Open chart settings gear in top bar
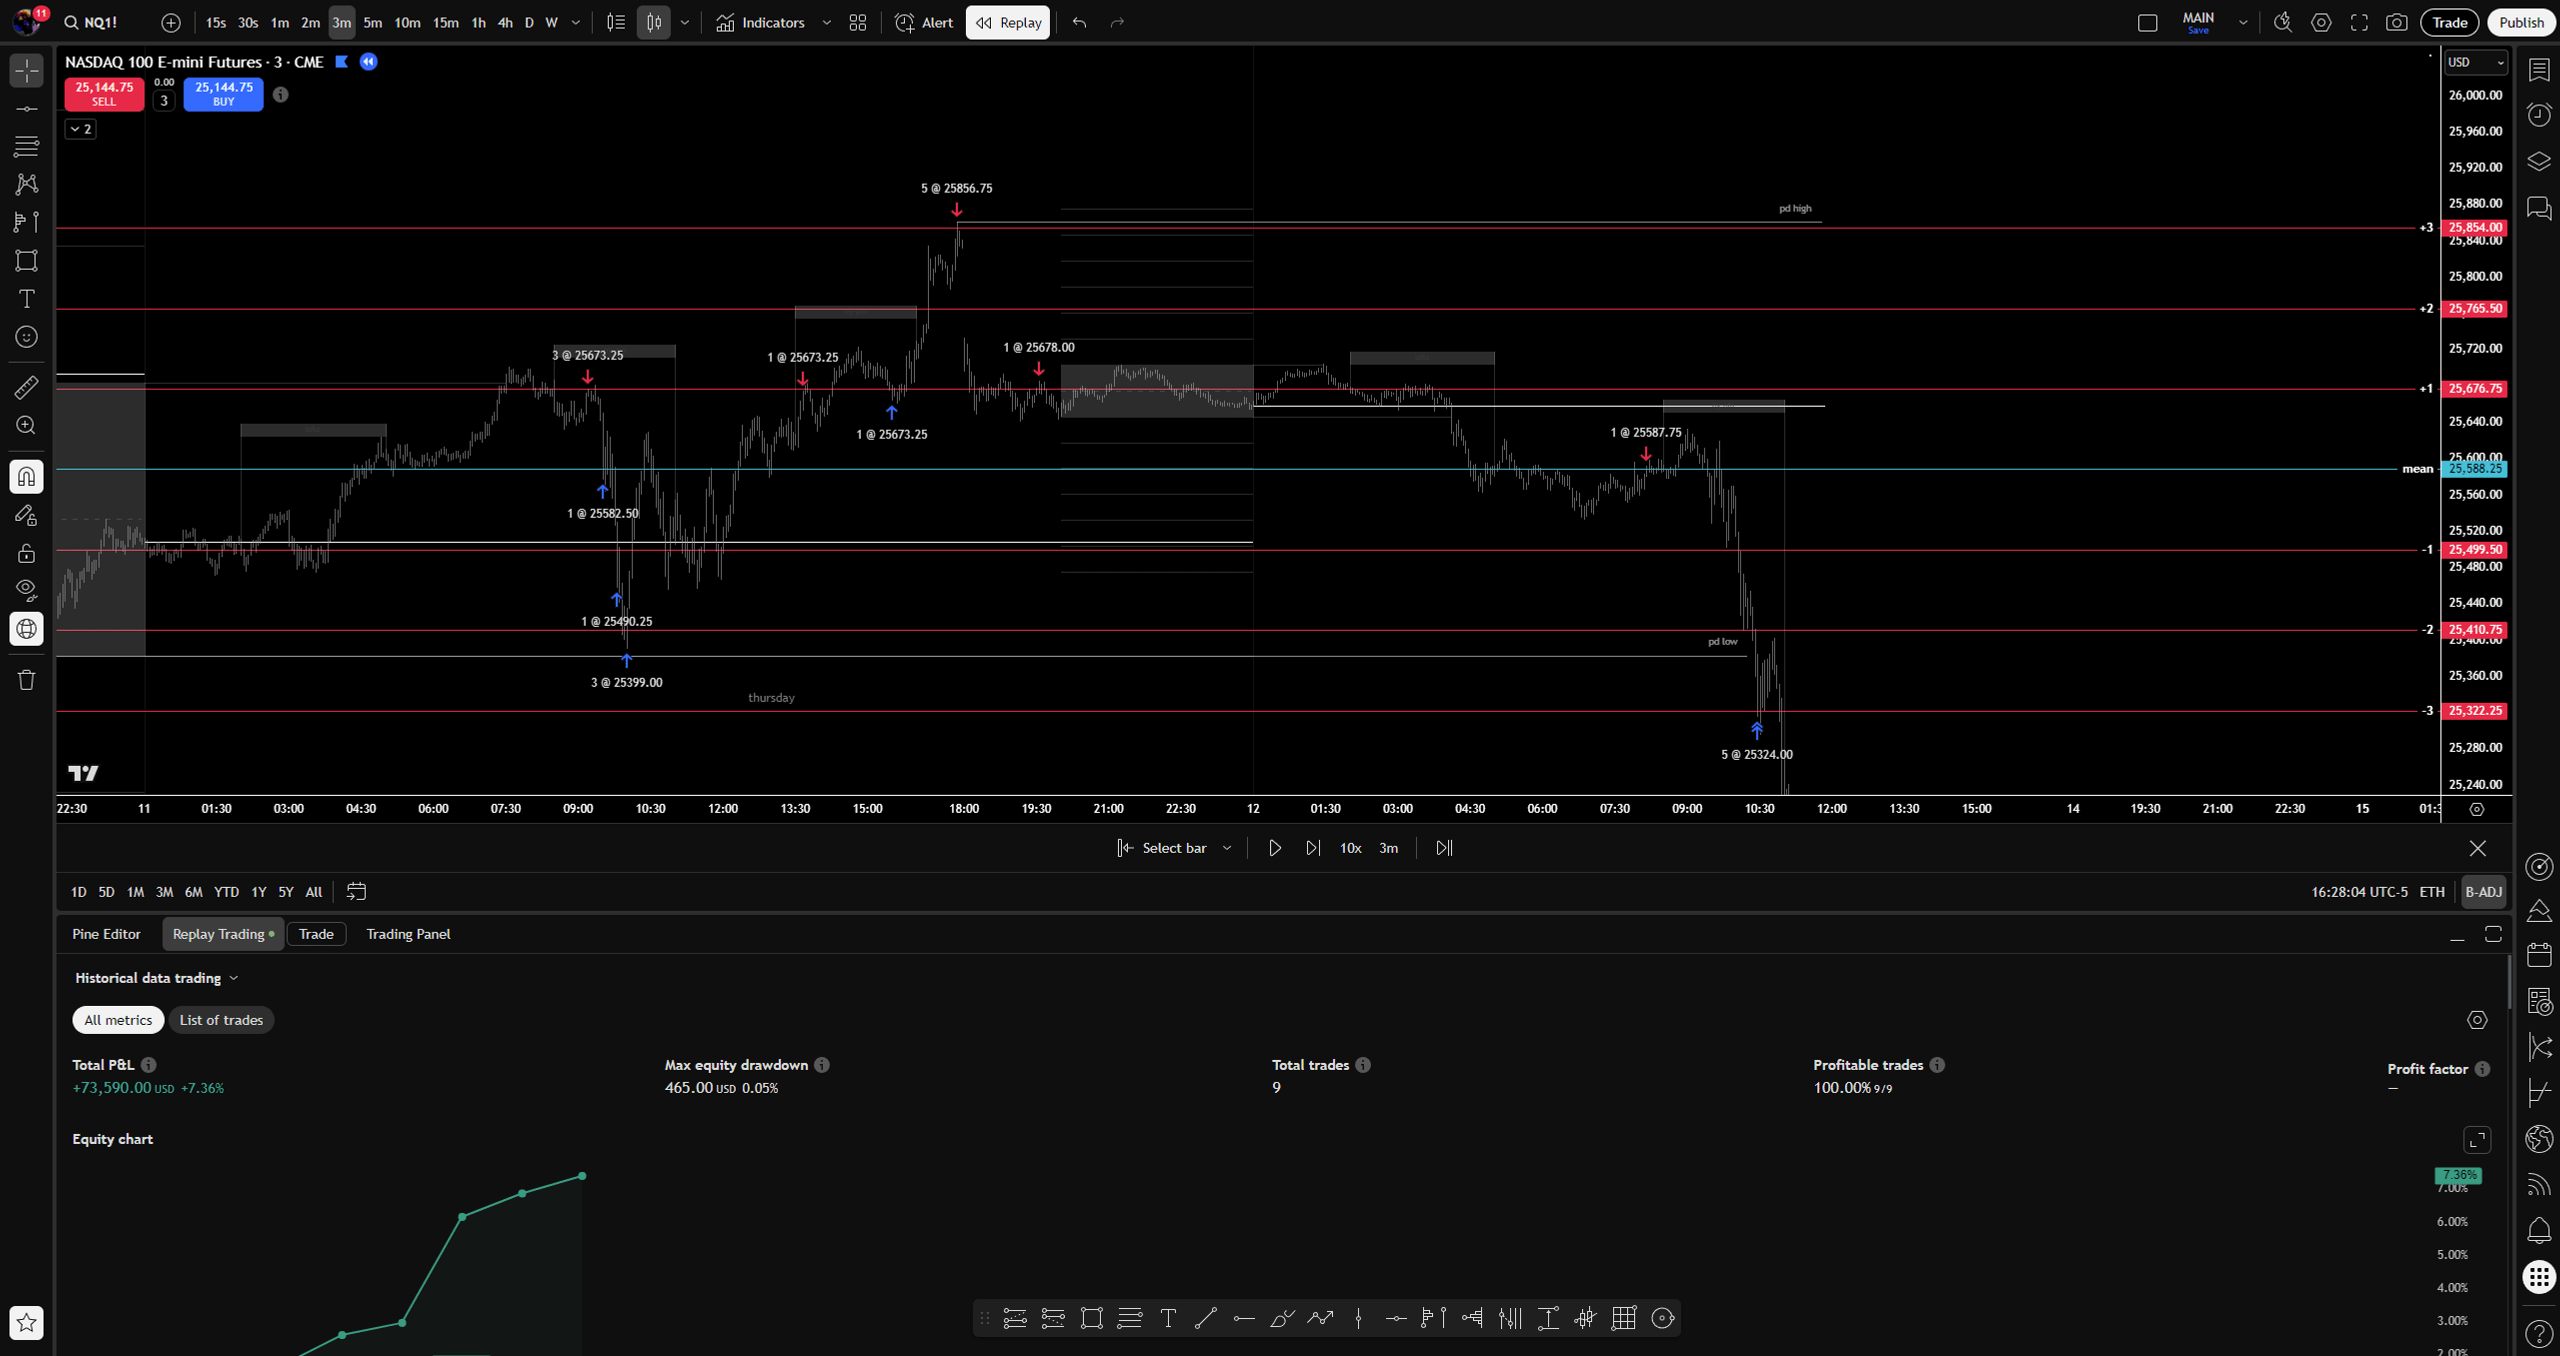2560x1356 pixels. (2321, 22)
